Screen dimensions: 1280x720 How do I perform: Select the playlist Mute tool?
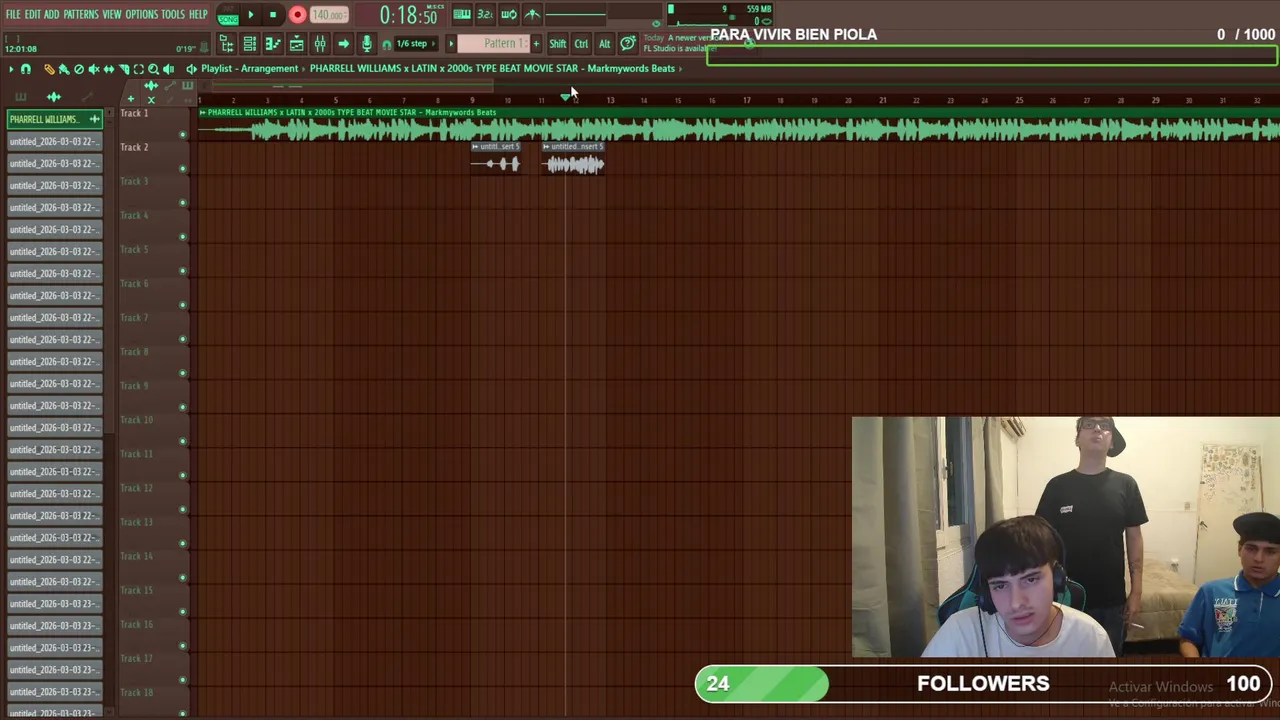pyautogui.click(x=94, y=69)
